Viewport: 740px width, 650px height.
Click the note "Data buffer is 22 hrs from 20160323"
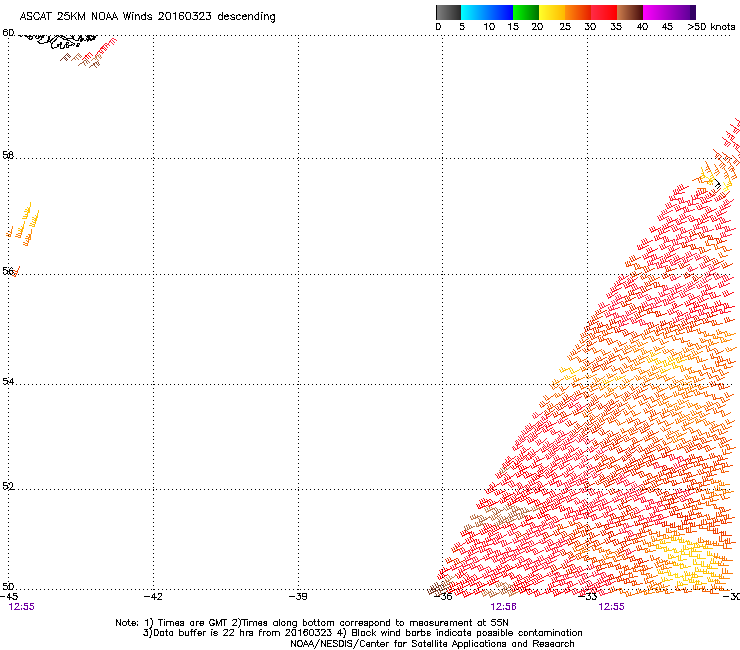point(239,633)
